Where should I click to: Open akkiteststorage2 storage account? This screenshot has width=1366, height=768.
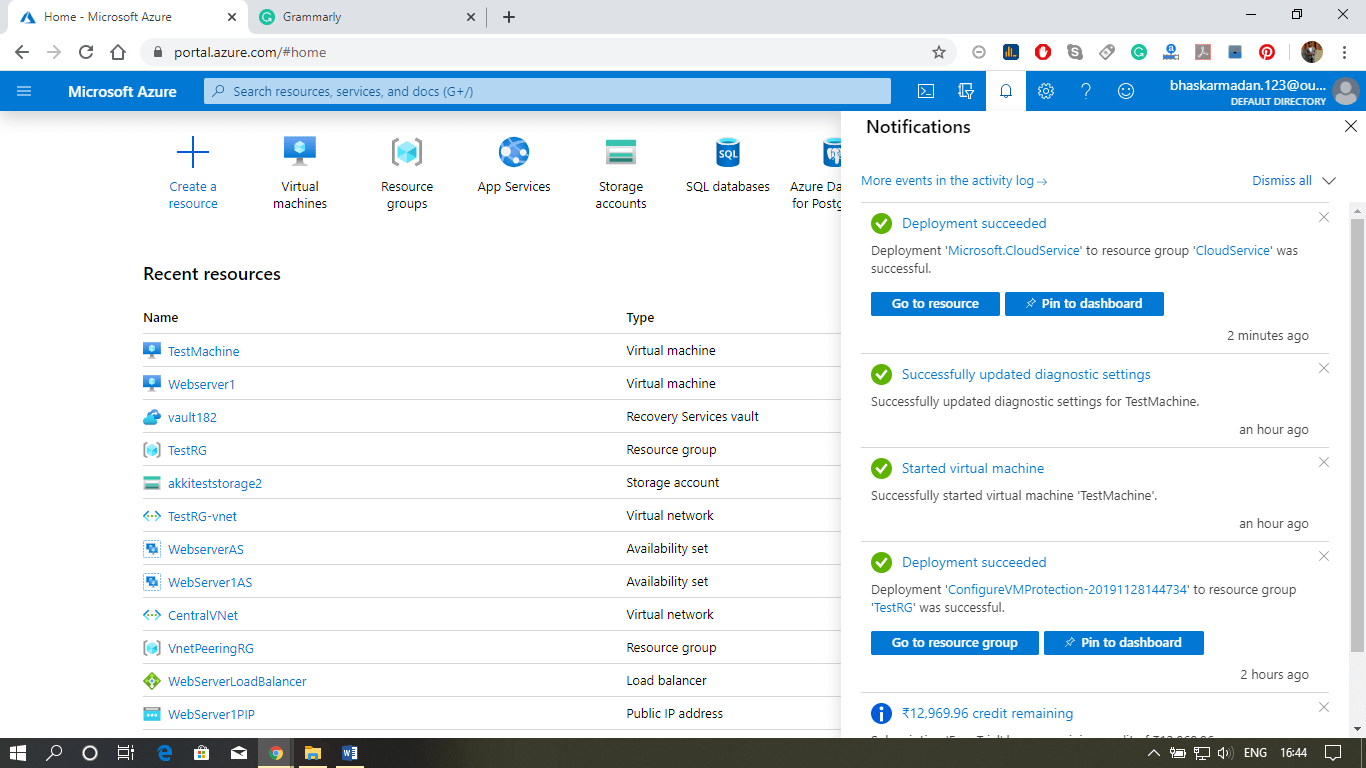pyautogui.click(x=215, y=483)
